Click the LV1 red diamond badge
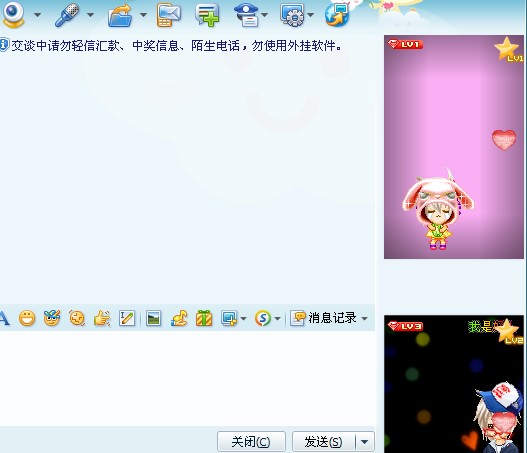The image size is (527, 453). pyautogui.click(x=405, y=44)
